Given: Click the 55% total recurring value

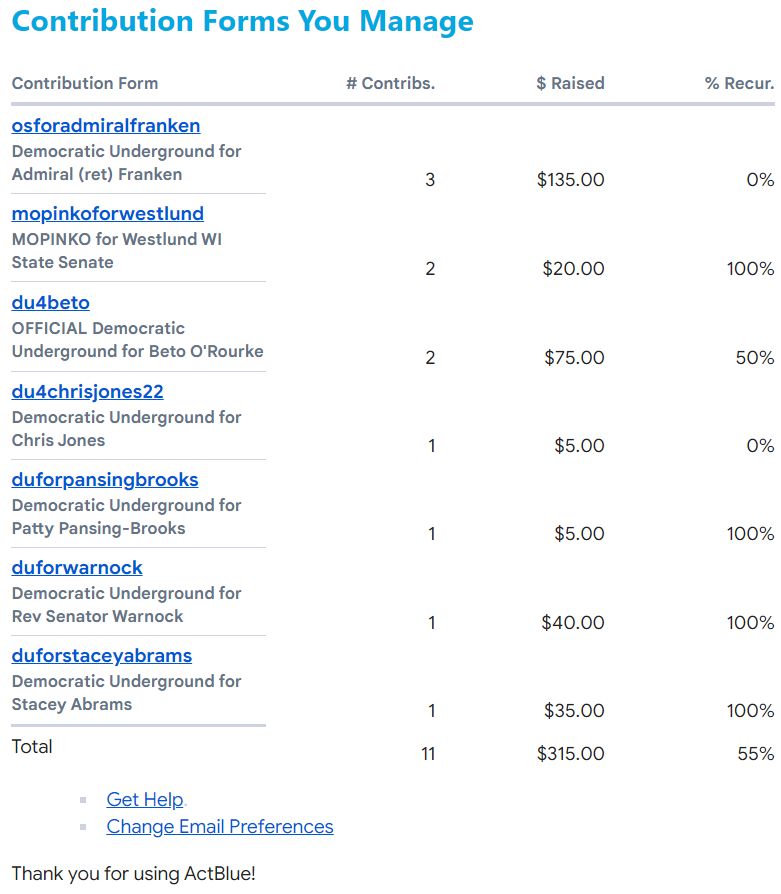Looking at the screenshot, I should tap(756, 754).
